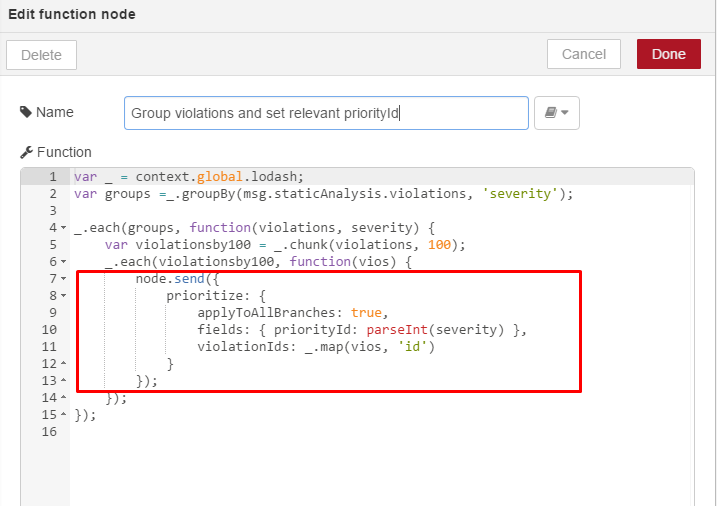The image size is (717, 506).
Task: Click the Delete button
Action: click(41, 55)
